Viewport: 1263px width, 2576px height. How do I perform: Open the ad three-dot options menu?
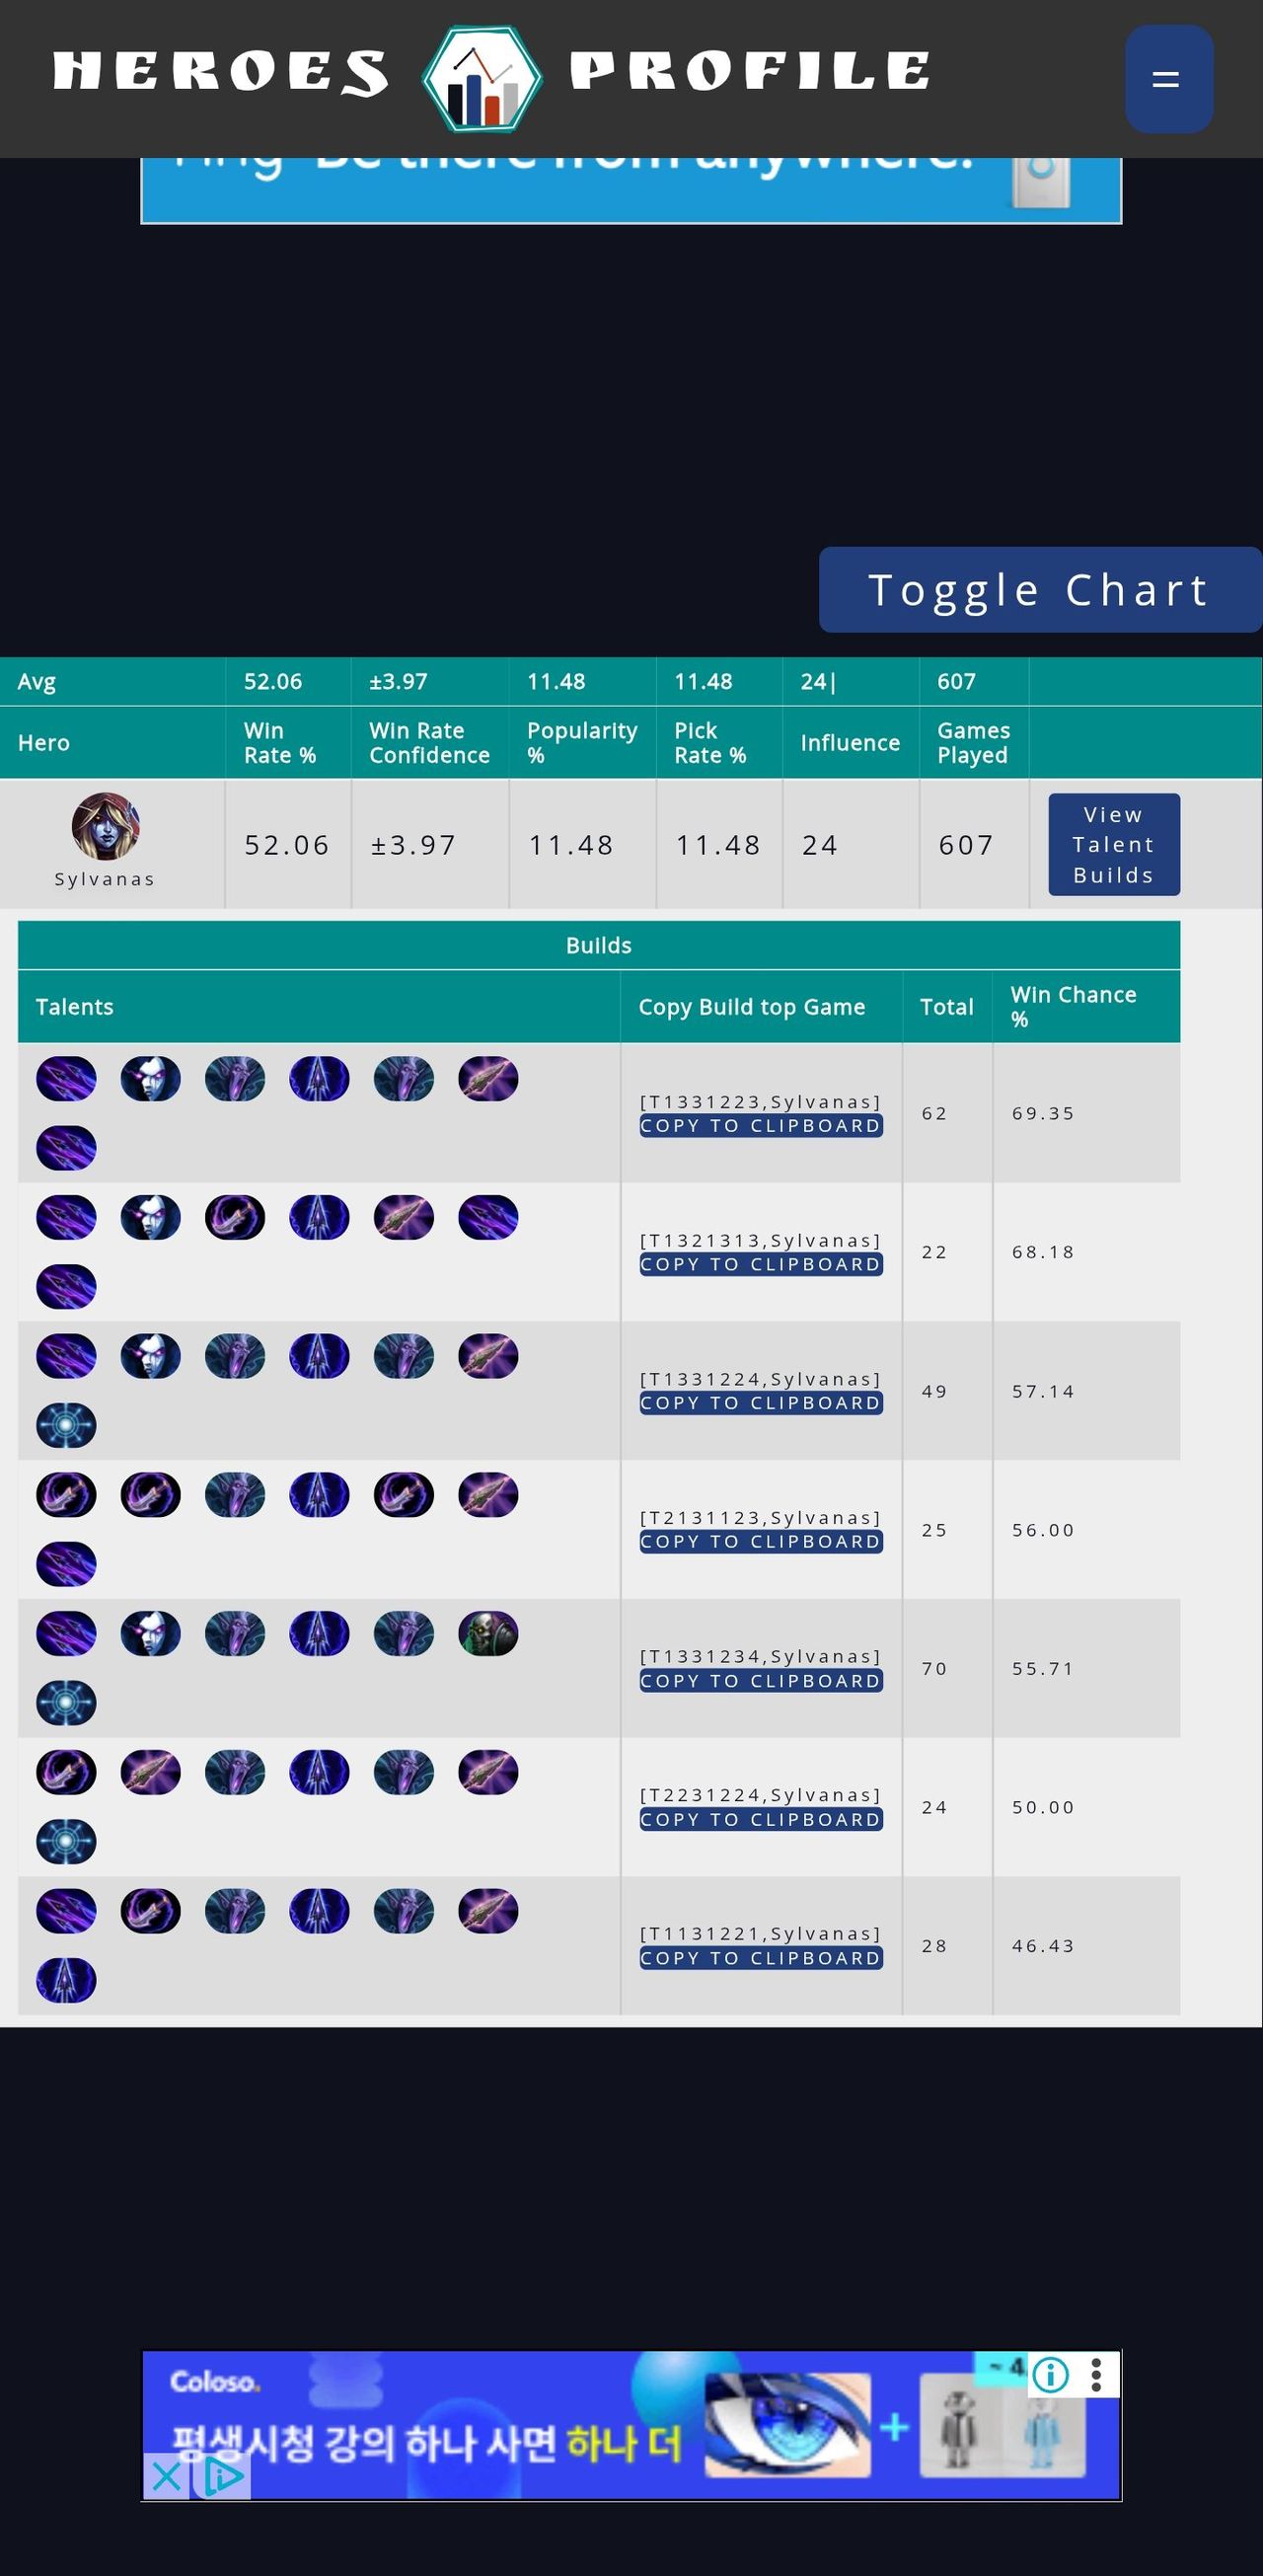click(x=1097, y=2374)
